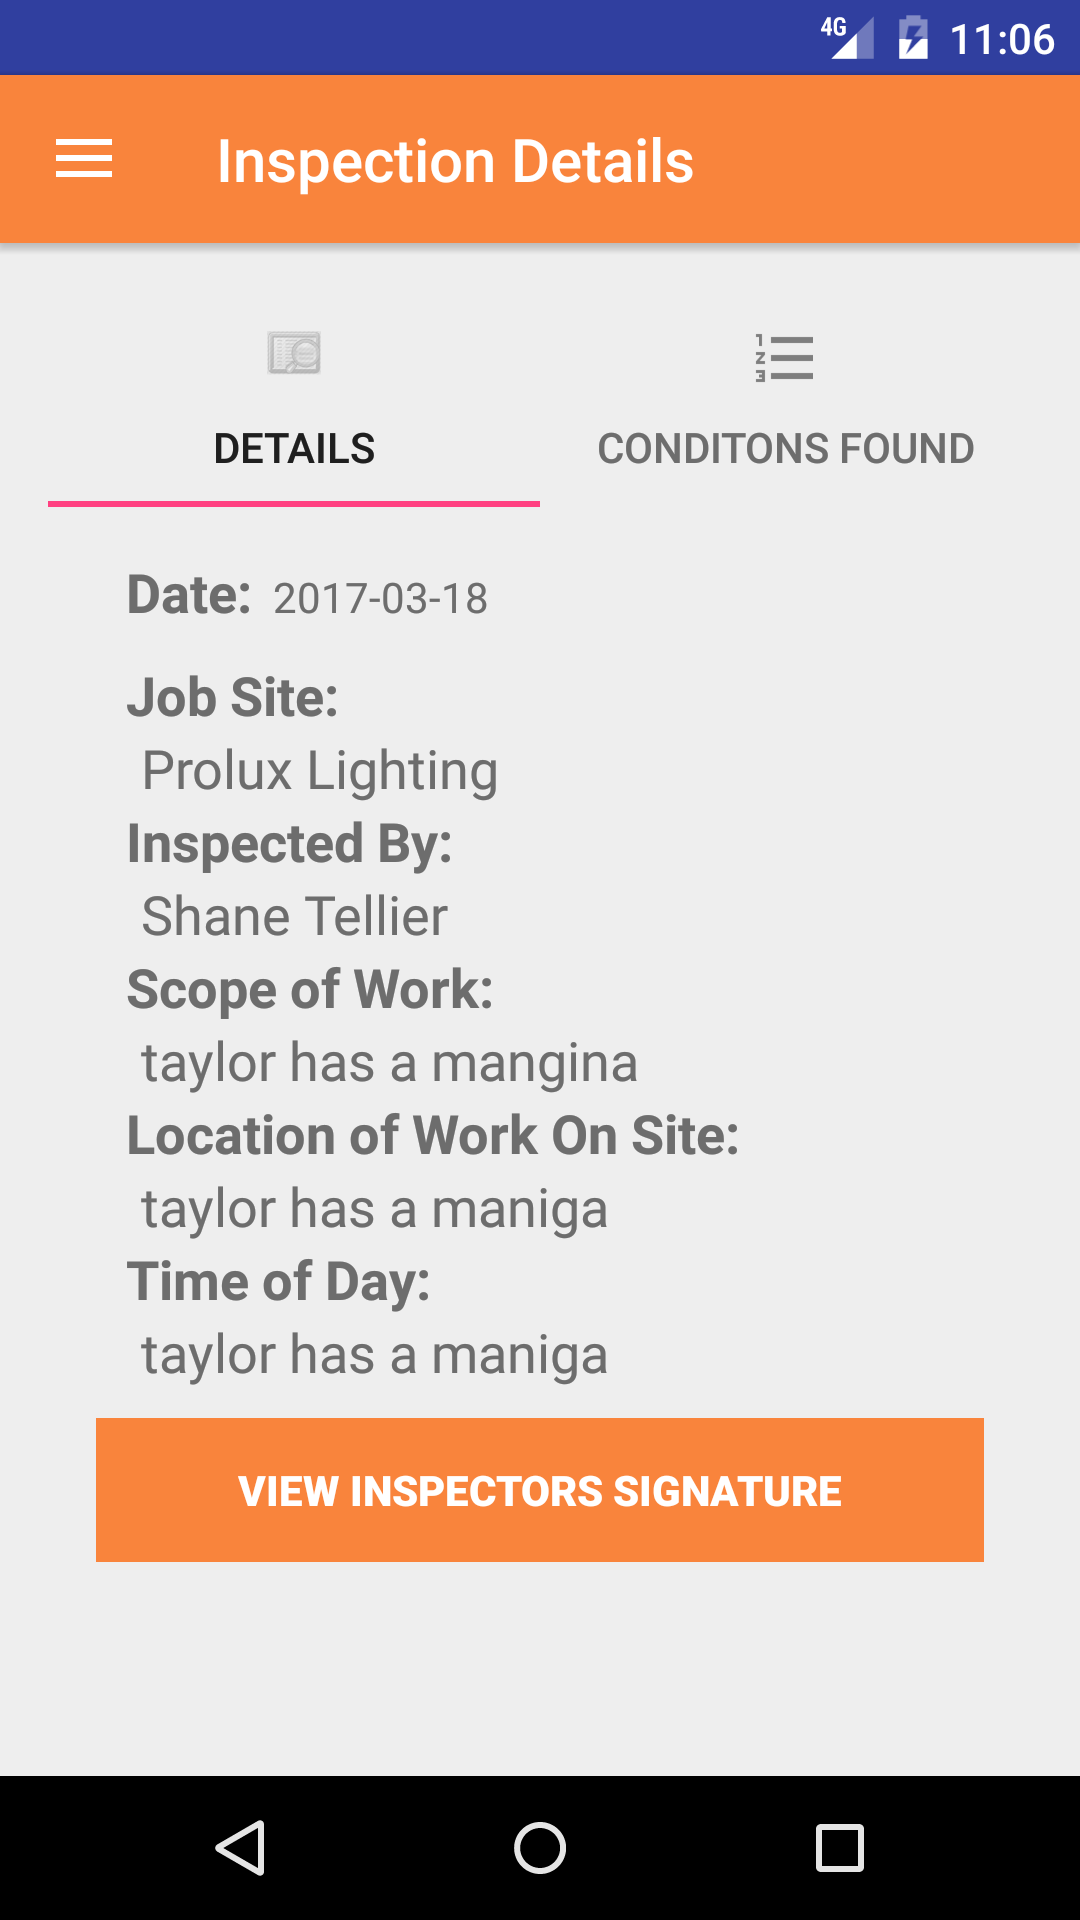Tap the Location of Work On Site label

pyautogui.click(x=433, y=1136)
